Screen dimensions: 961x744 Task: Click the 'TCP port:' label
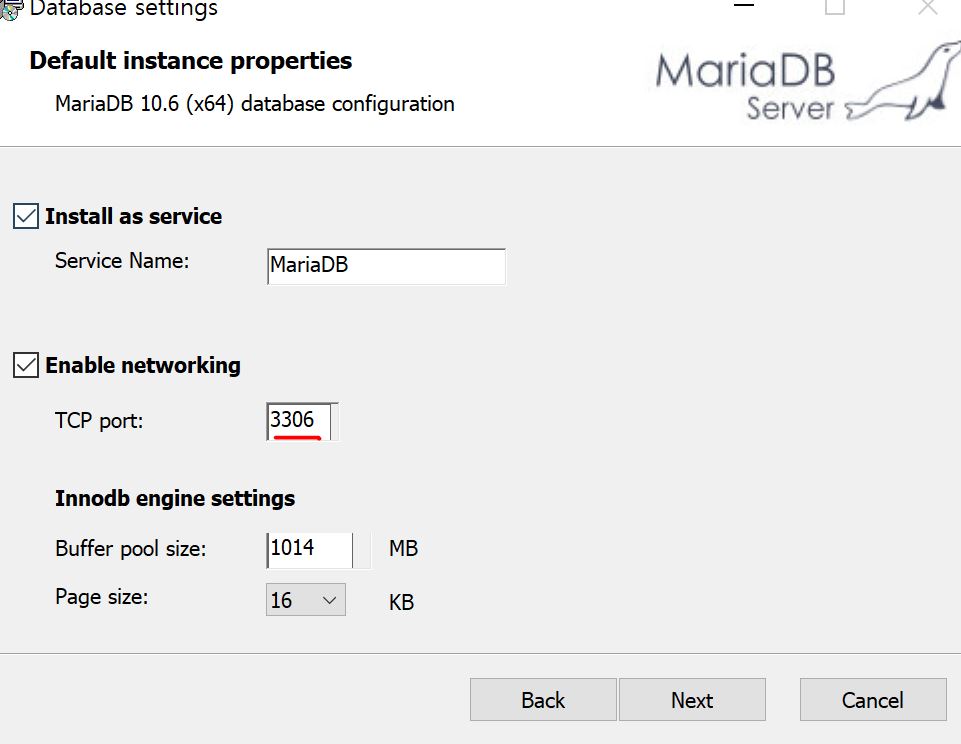pyautogui.click(x=99, y=421)
